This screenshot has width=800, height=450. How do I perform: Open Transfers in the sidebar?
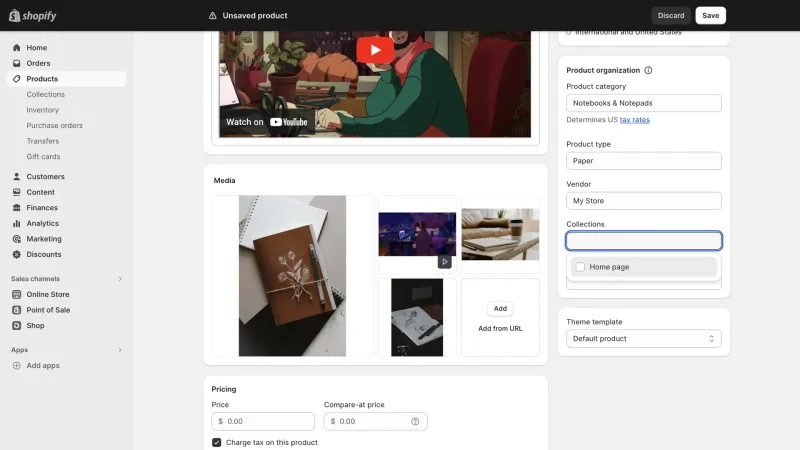pyautogui.click(x=42, y=141)
